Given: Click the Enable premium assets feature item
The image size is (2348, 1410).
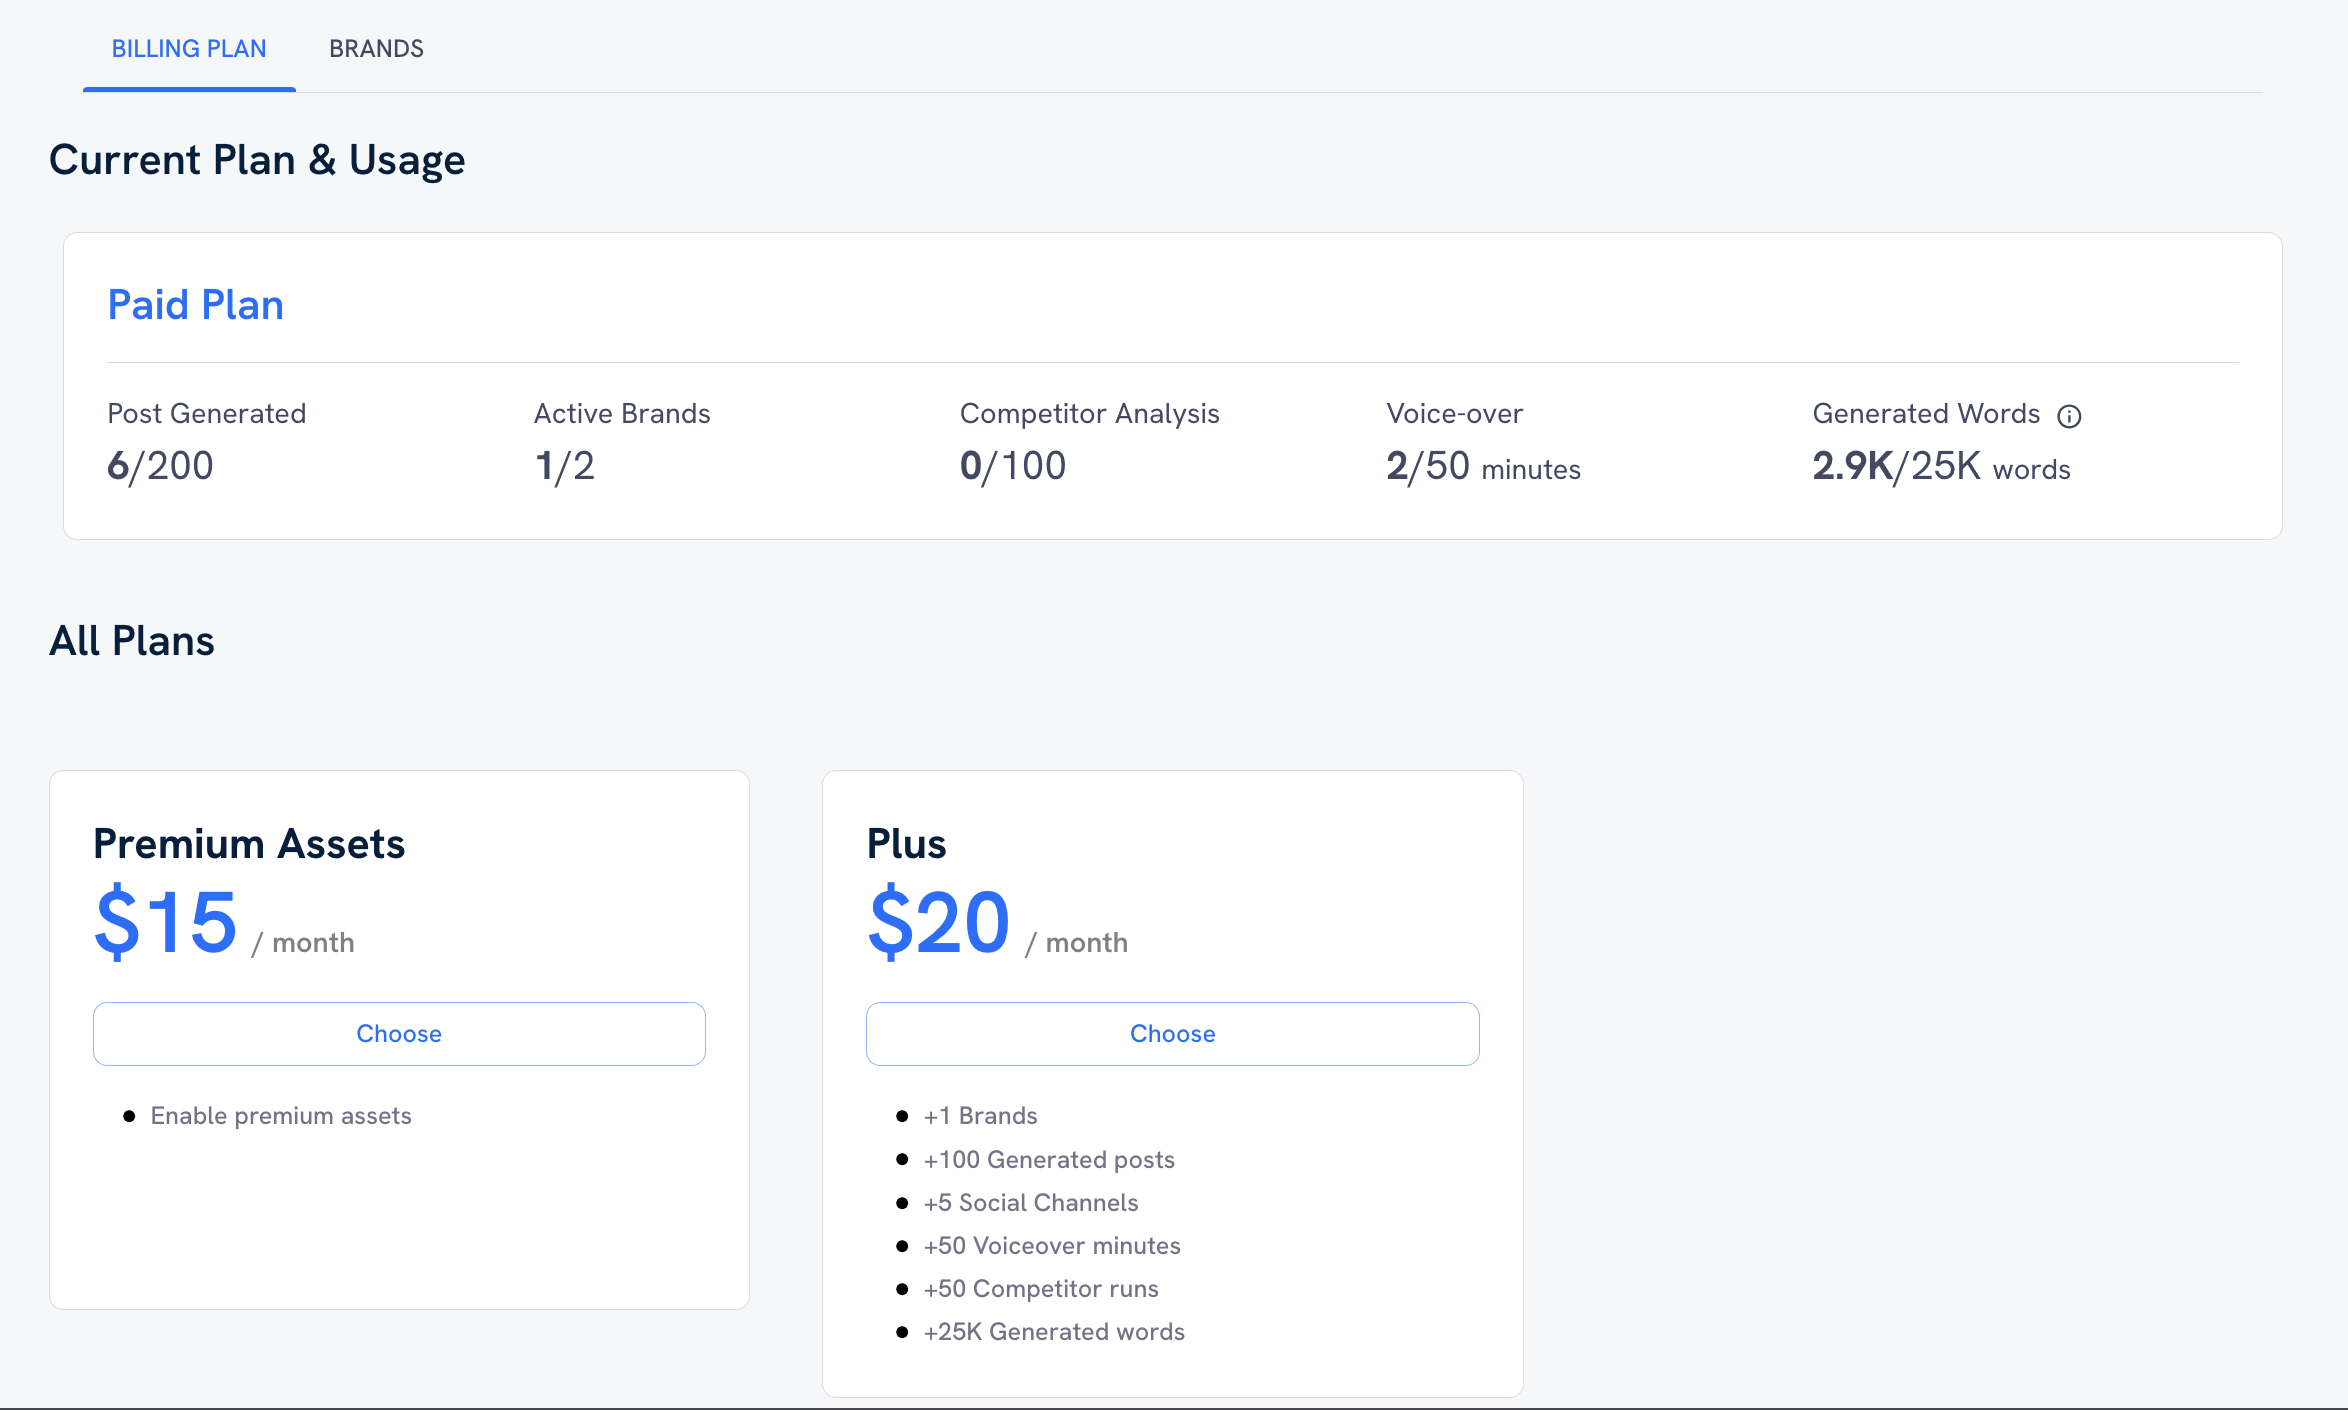Looking at the screenshot, I should [281, 1115].
